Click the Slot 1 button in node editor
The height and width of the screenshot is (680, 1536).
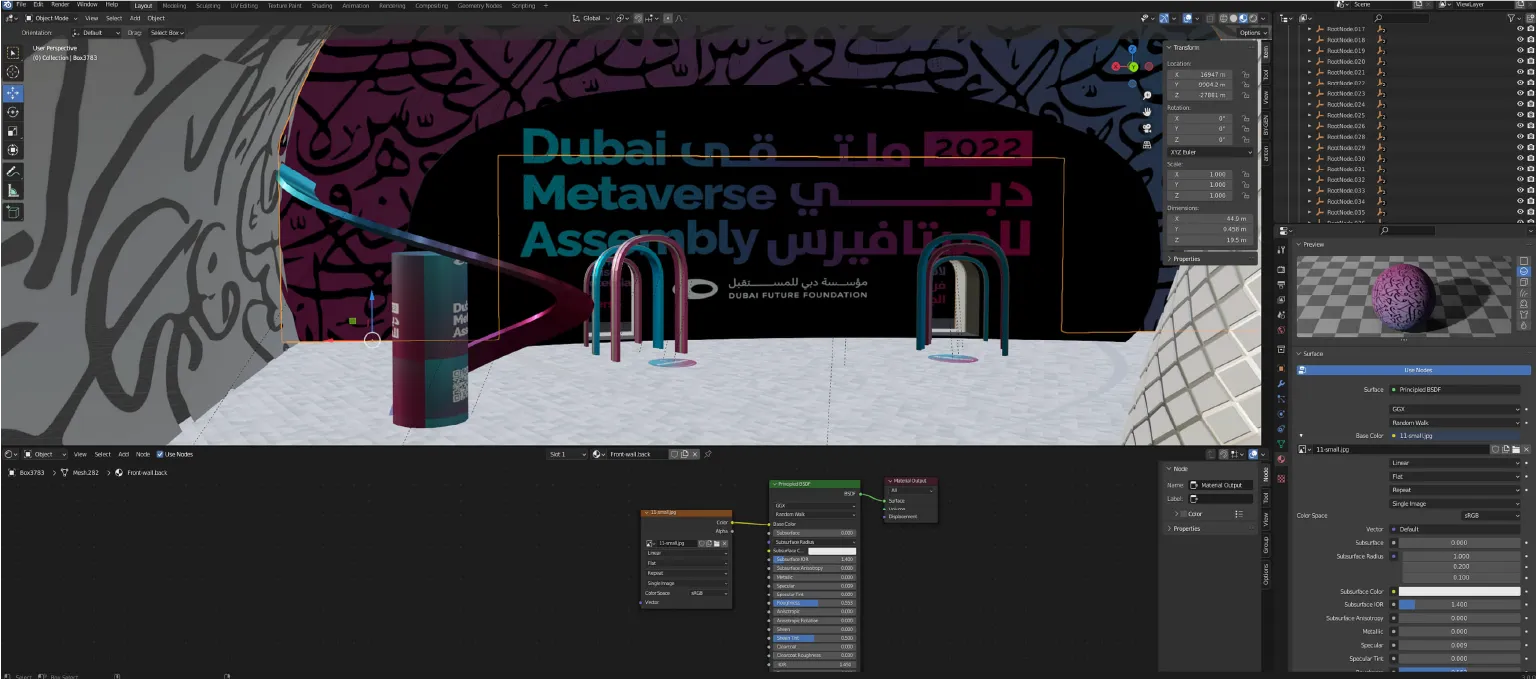tap(567, 454)
